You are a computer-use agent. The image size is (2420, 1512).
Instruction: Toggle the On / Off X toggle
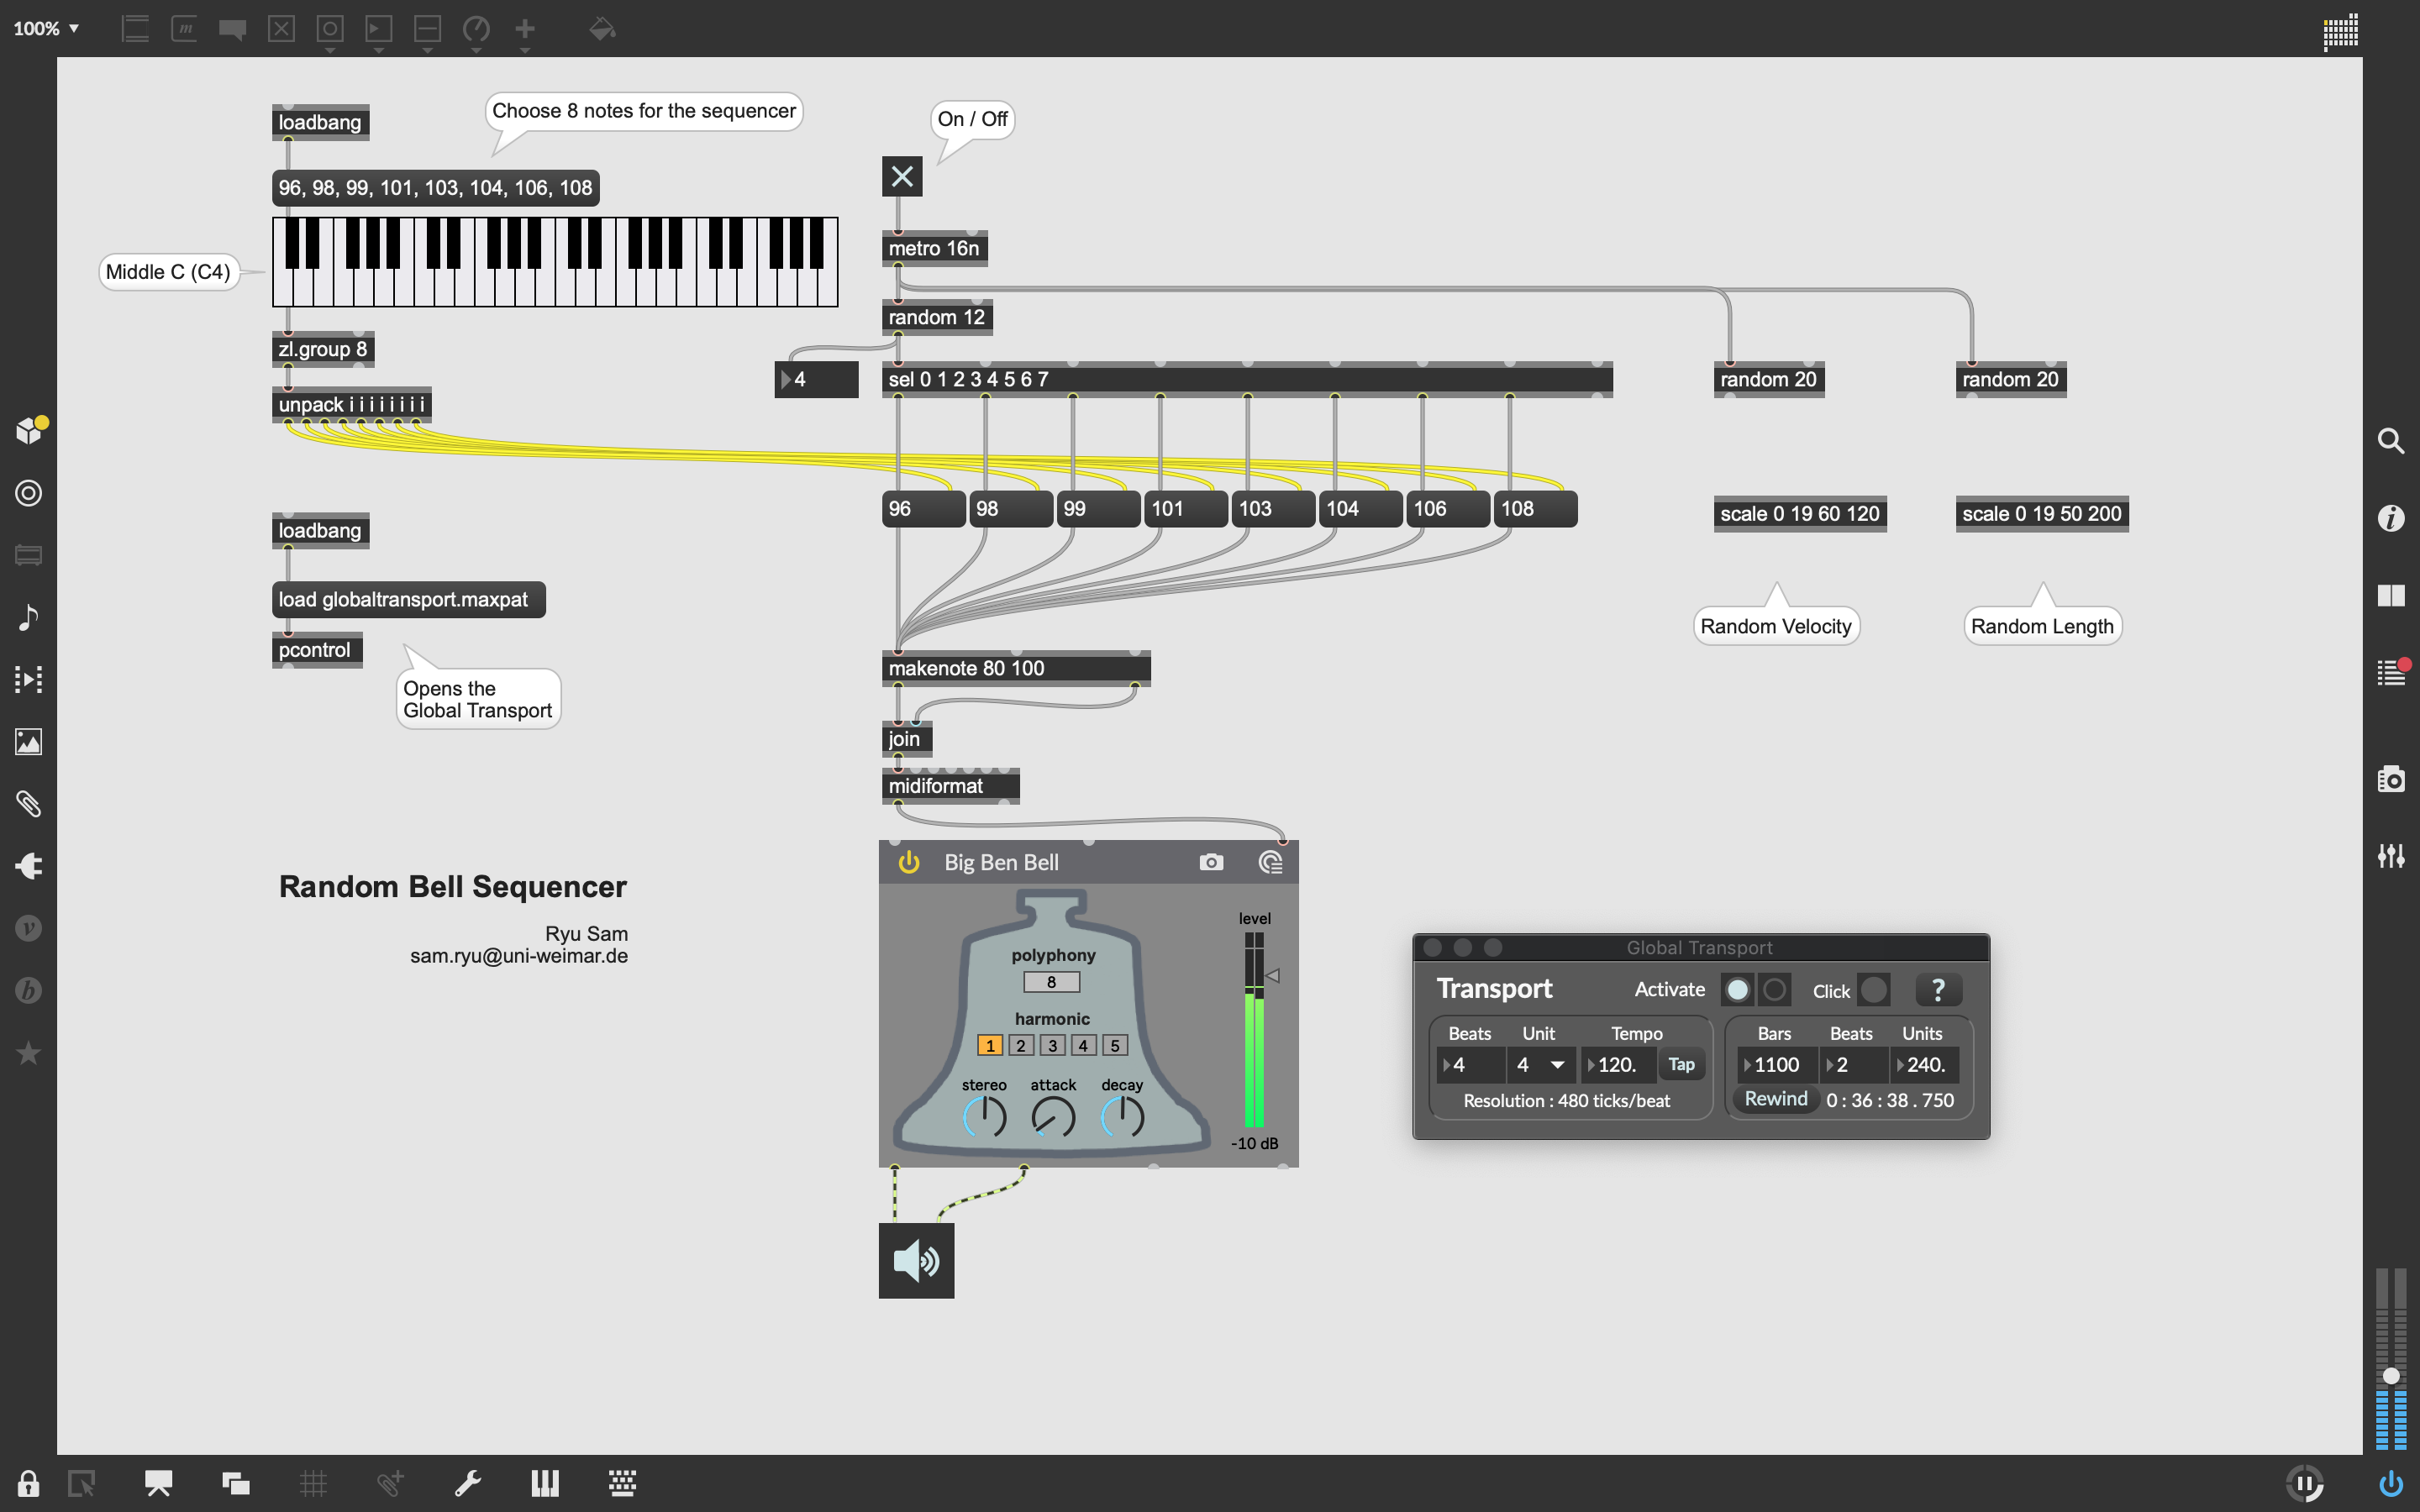pyautogui.click(x=902, y=177)
